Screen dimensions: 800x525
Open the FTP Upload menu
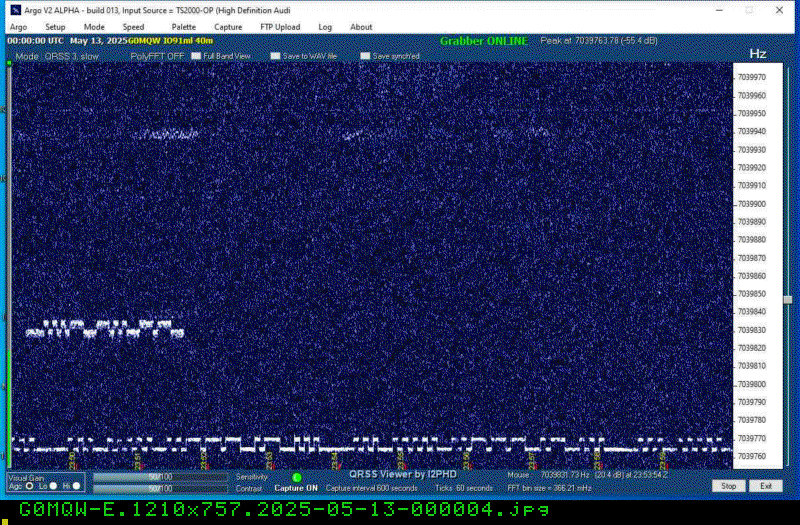(280, 27)
